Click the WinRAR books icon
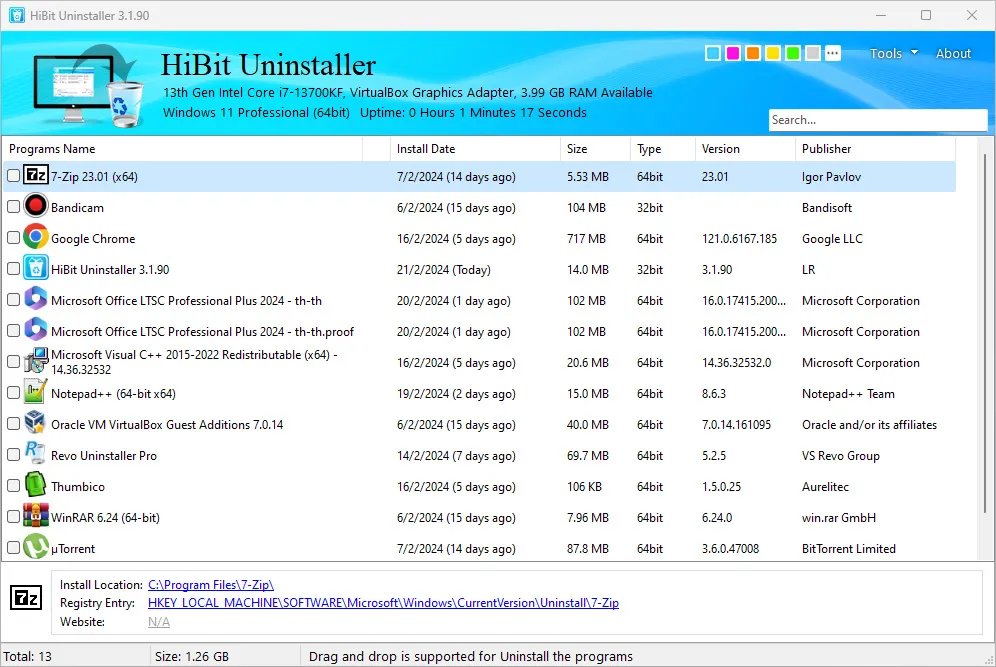Viewport: 996px width, 667px height. click(36, 516)
